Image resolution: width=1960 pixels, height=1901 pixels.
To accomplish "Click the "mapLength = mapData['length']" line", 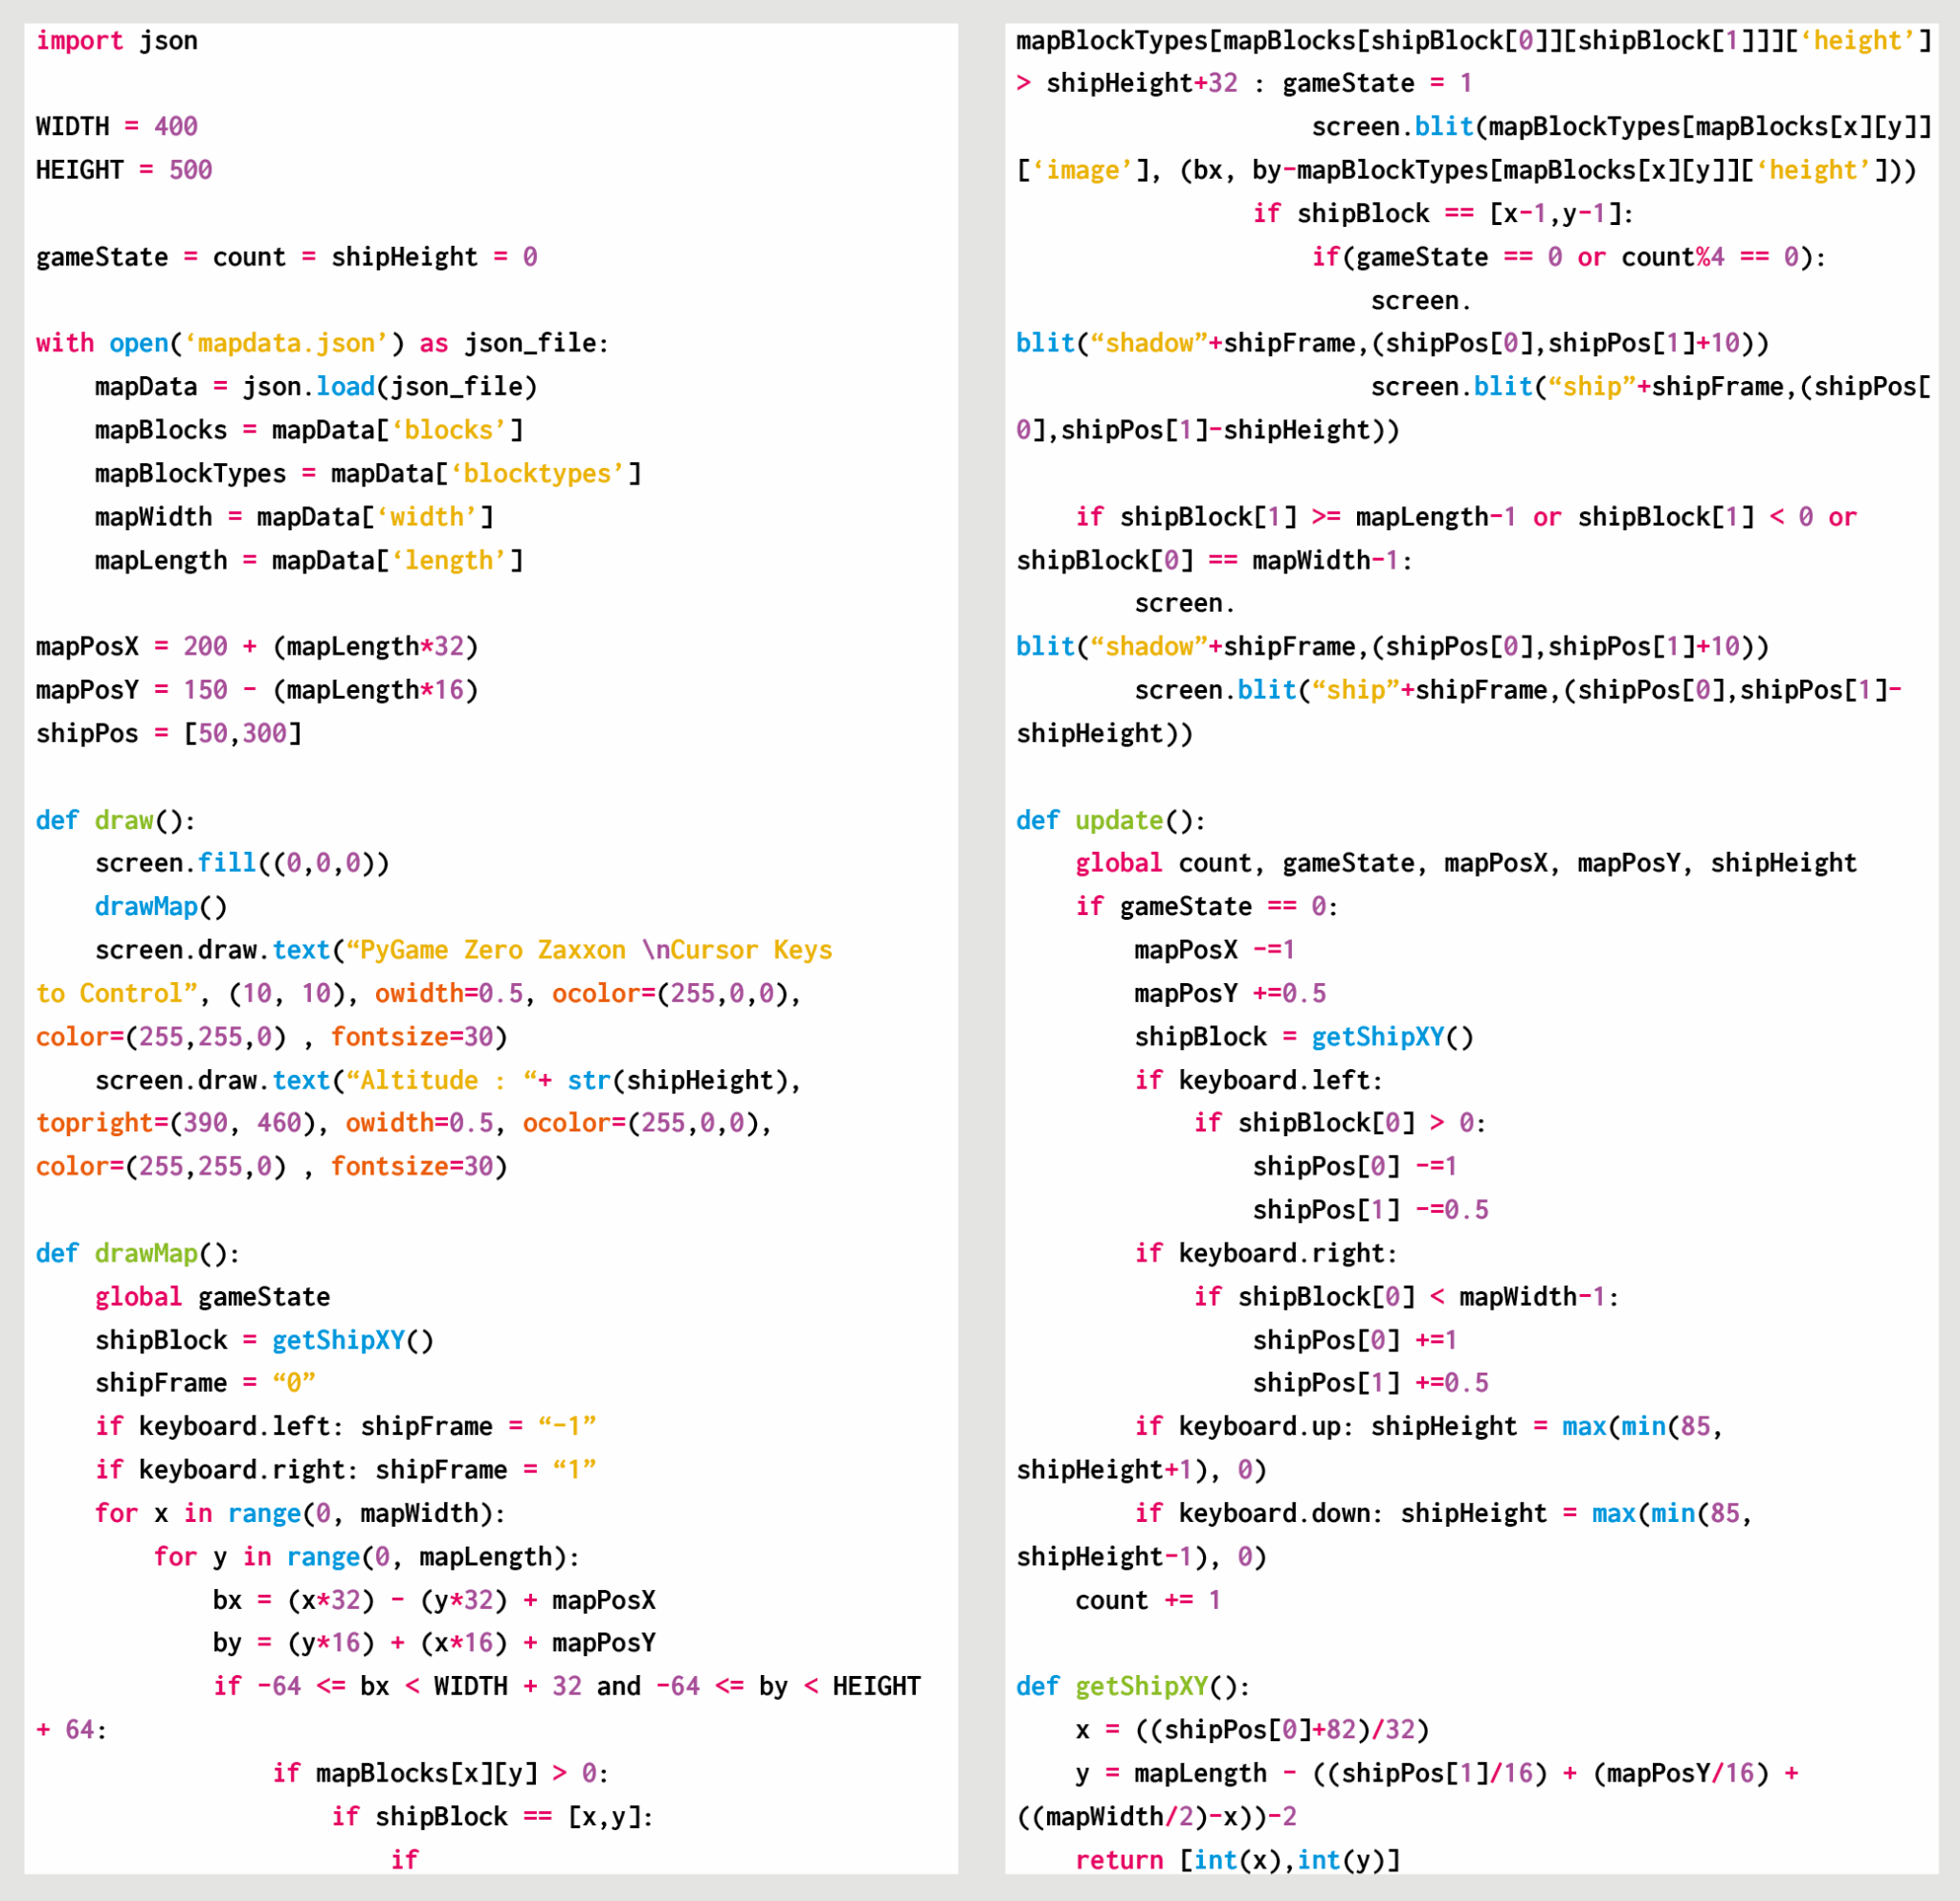I will [309, 561].
